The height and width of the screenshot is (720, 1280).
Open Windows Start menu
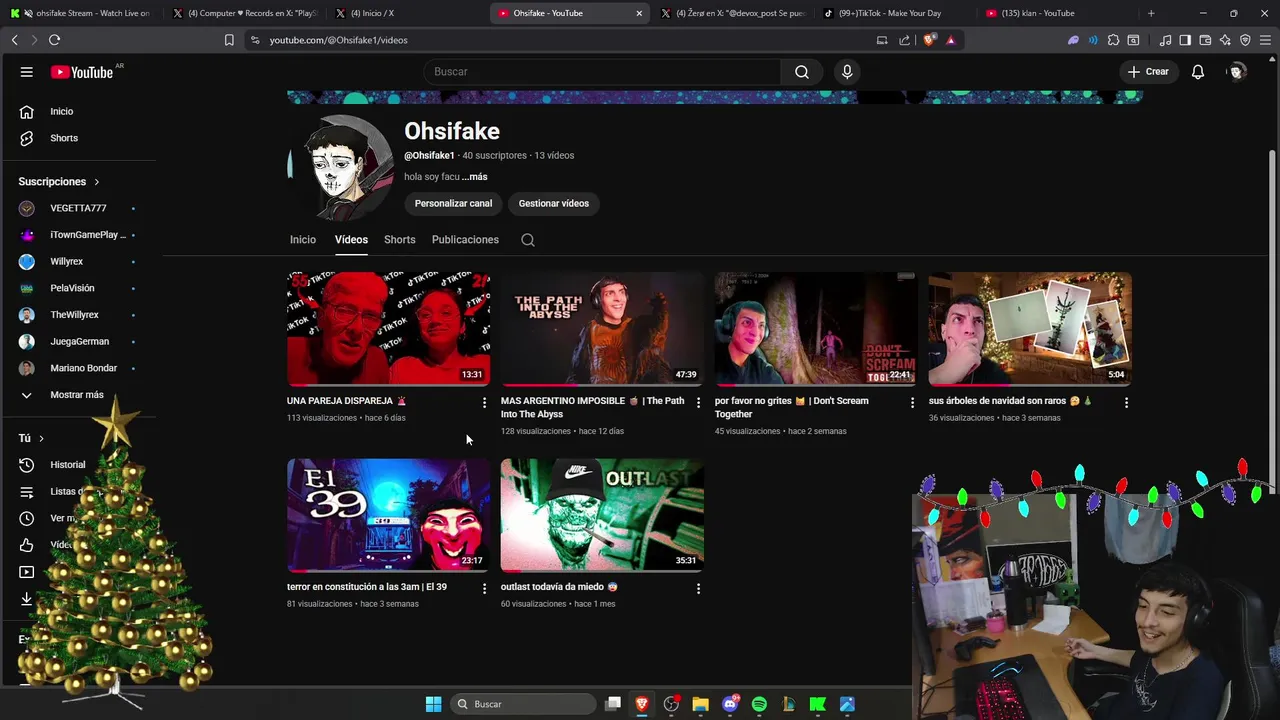[433, 704]
